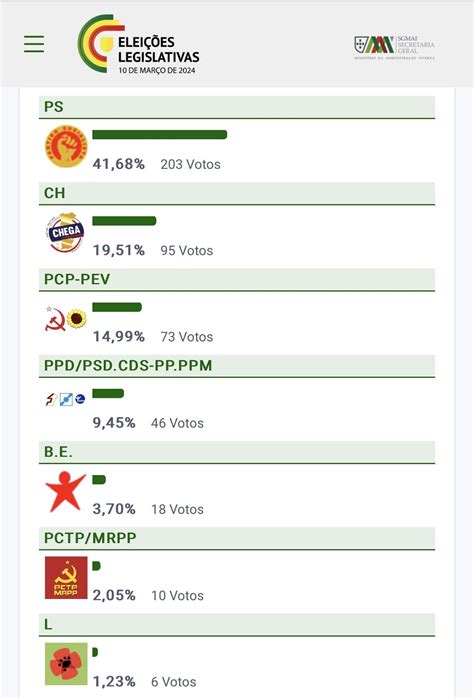Click the 203 Votos text
Screen dimensions: 474x699
click(x=190, y=164)
